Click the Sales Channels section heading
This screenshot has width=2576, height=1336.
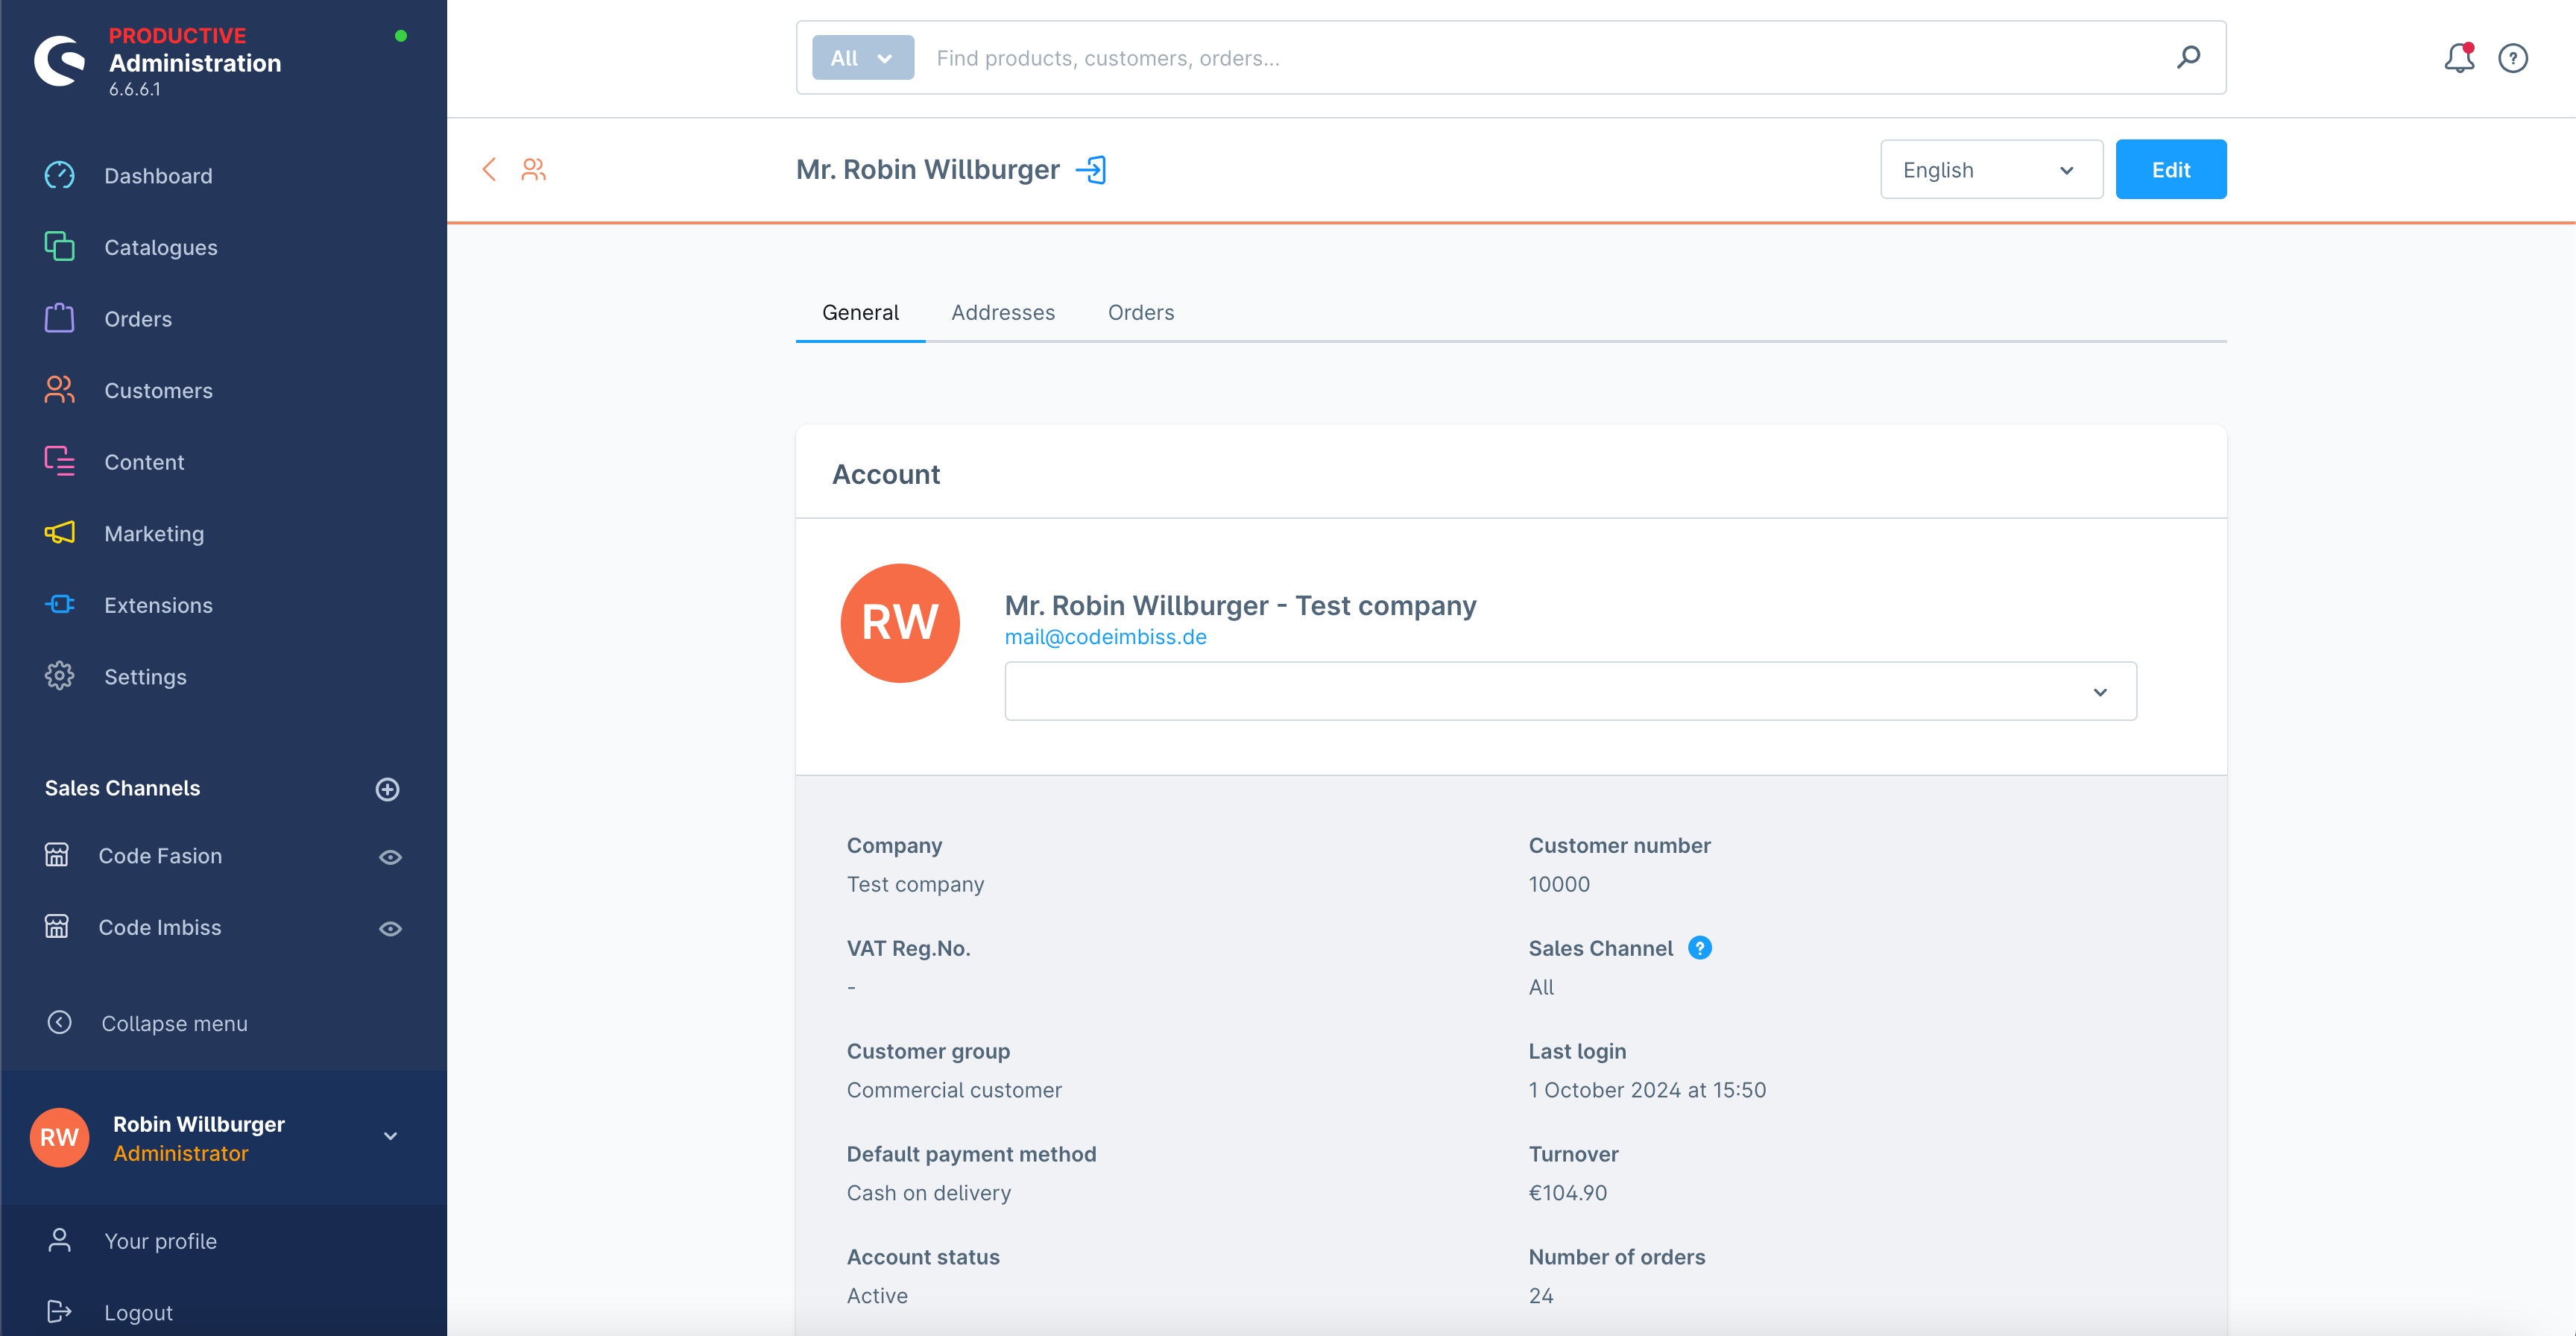(x=122, y=788)
